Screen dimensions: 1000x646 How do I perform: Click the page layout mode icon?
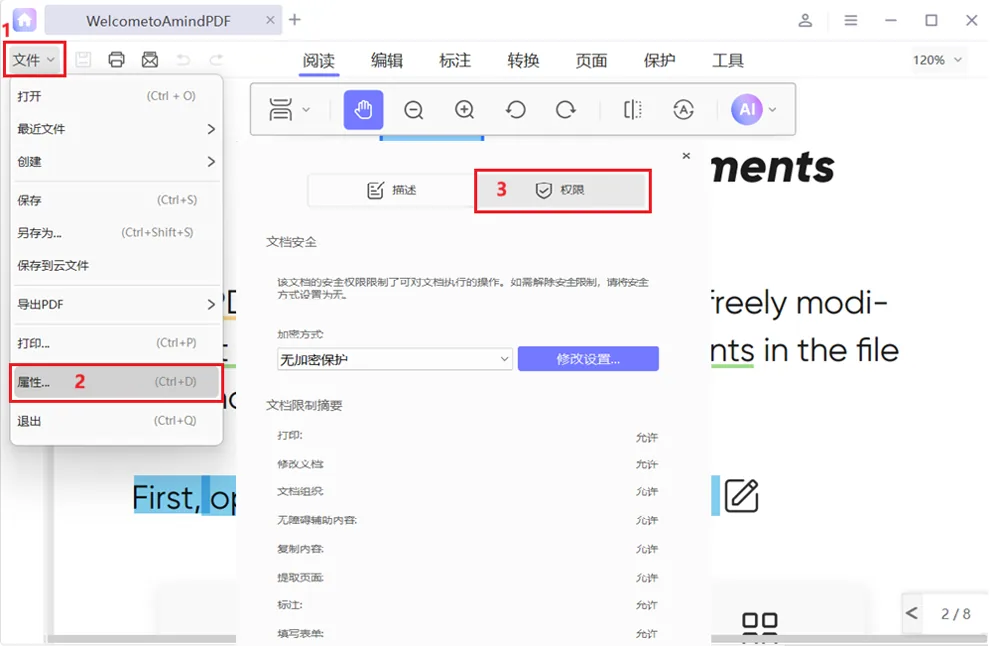pos(281,110)
